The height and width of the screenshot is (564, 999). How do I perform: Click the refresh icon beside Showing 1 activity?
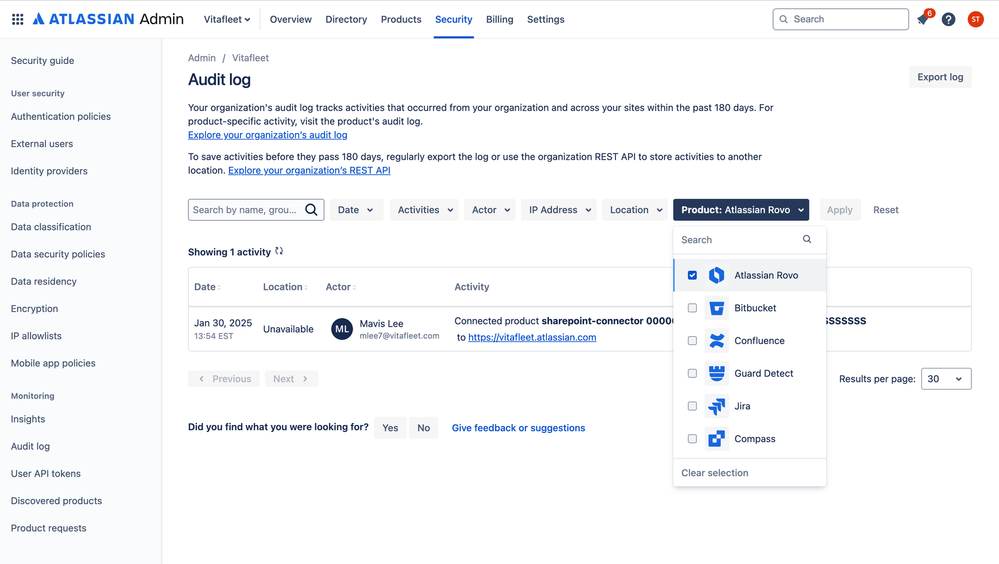click(x=279, y=251)
